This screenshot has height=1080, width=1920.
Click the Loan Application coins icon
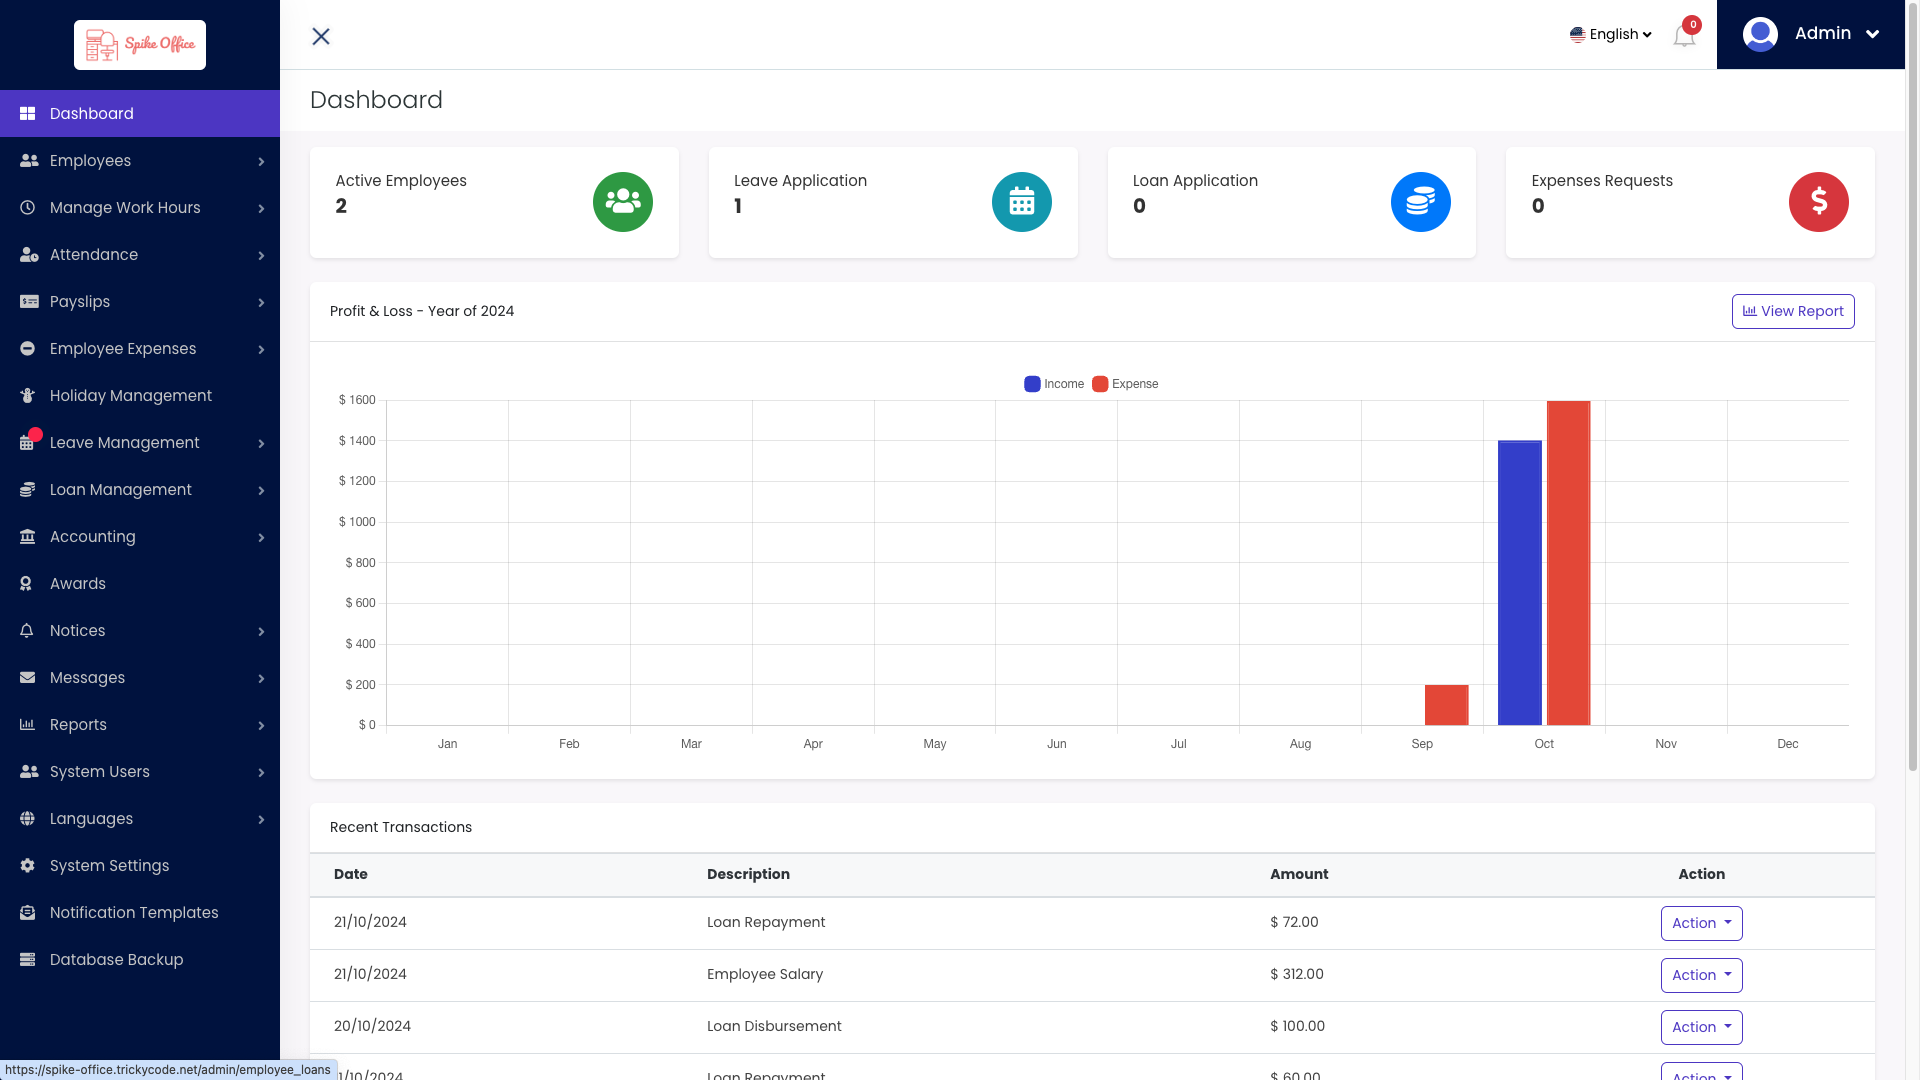[x=1420, y=201]
